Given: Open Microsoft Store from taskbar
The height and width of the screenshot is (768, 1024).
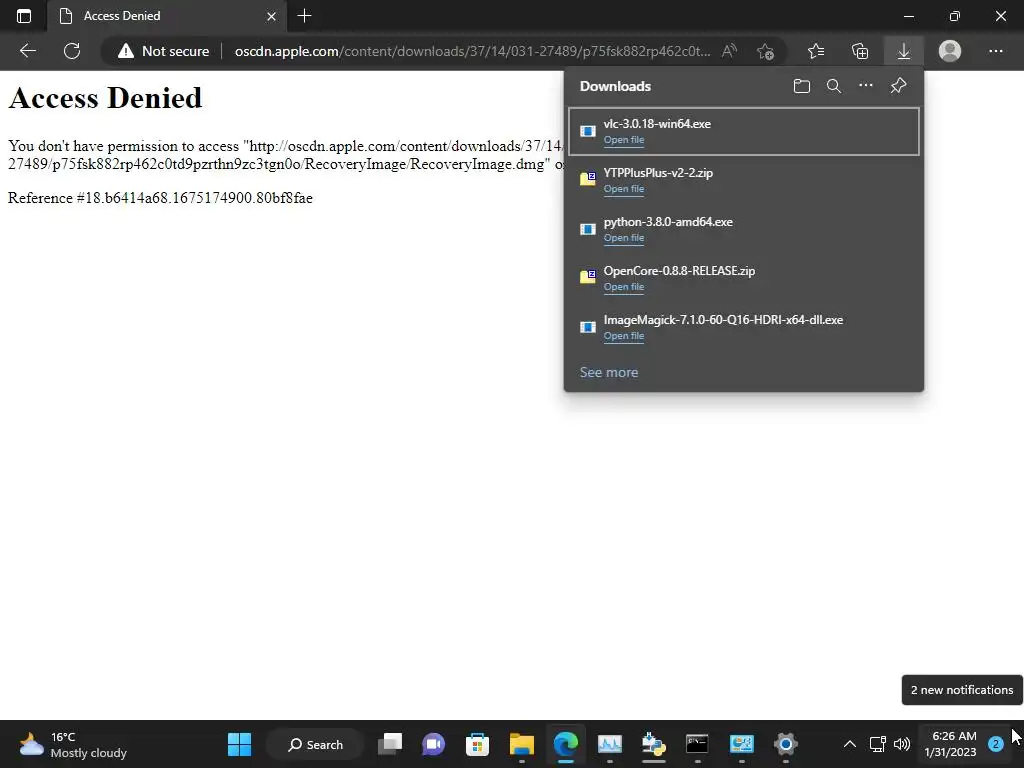Looking at the screenshot, I should pos(477,744).
